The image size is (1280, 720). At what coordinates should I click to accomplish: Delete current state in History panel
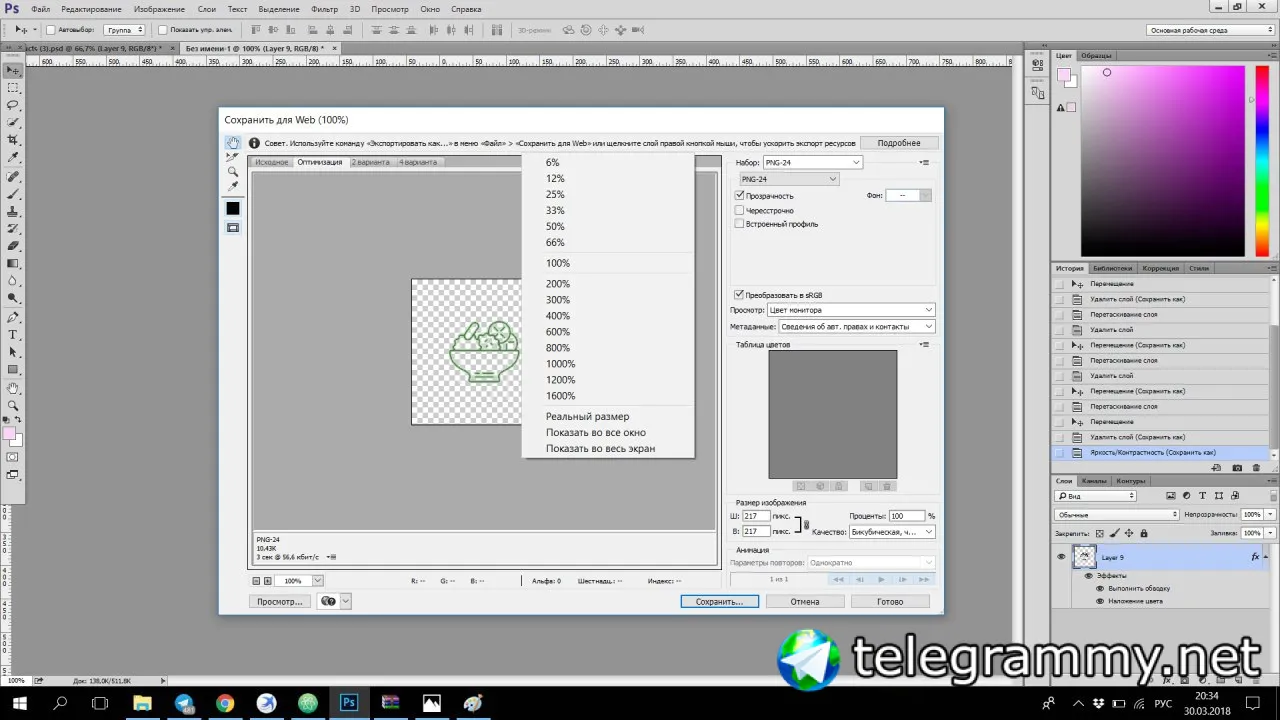(1255, 467)
